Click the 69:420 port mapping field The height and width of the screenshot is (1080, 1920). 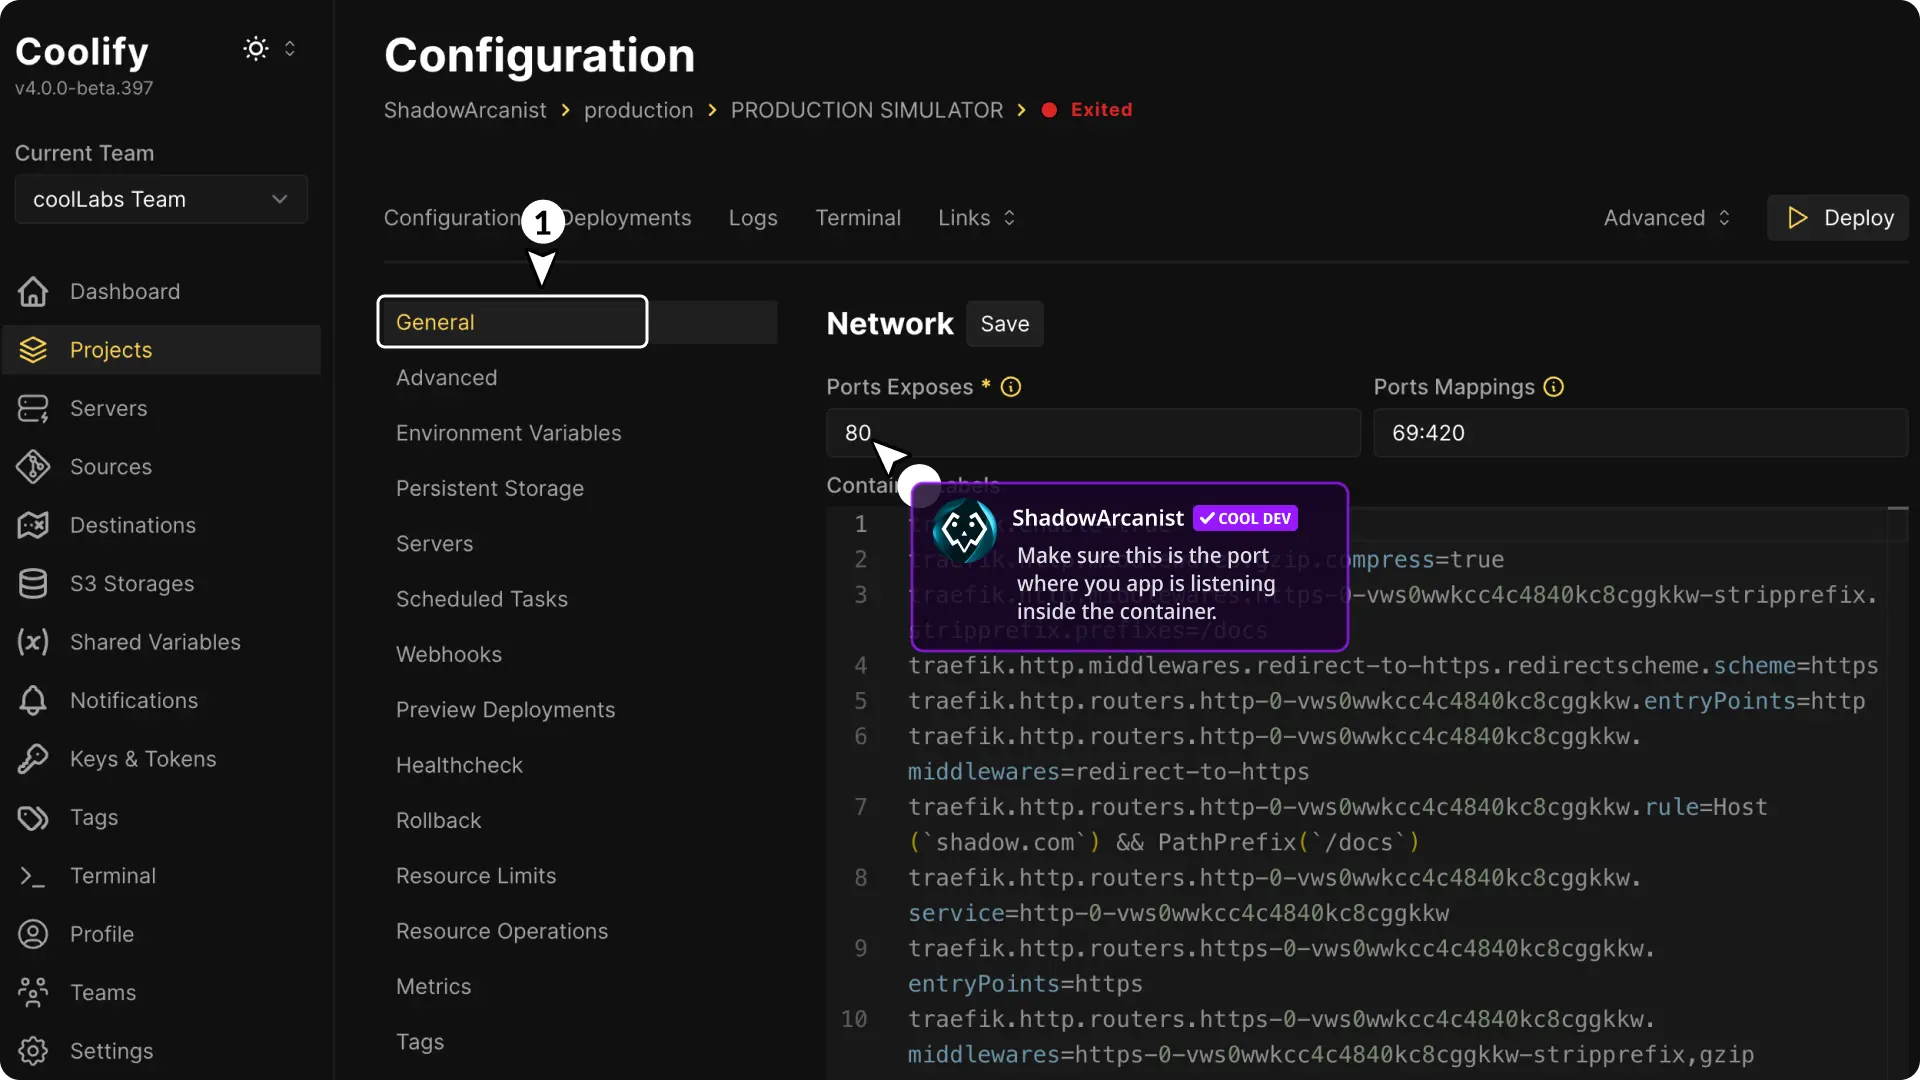pyautogui.click(x=1638, y=433)
